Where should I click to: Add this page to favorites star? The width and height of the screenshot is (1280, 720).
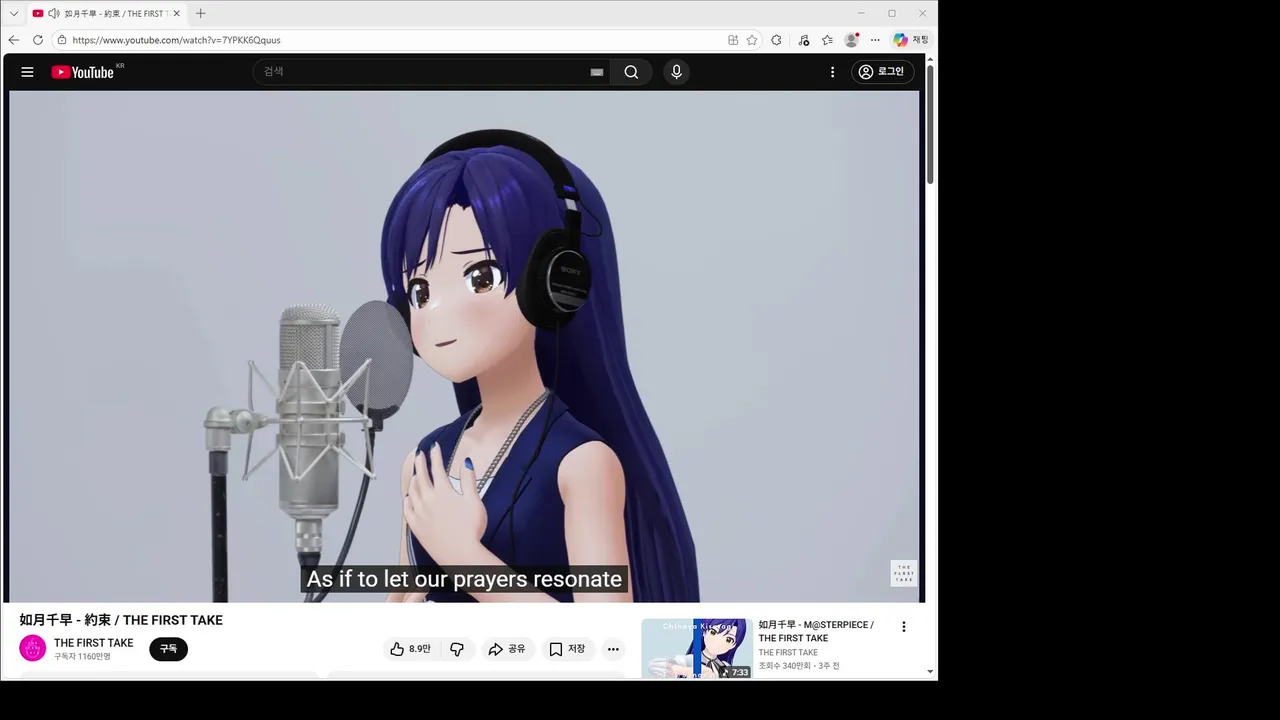752,40
